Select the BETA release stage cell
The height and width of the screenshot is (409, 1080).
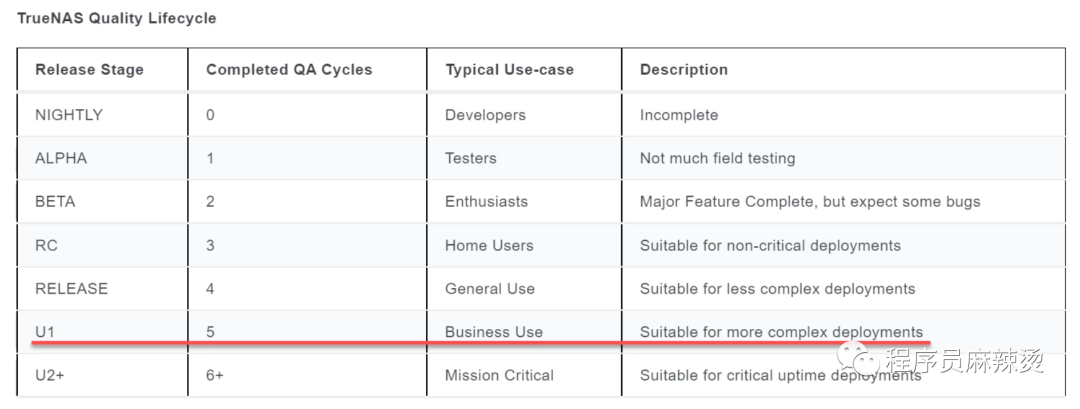click(x=55, y=202)
